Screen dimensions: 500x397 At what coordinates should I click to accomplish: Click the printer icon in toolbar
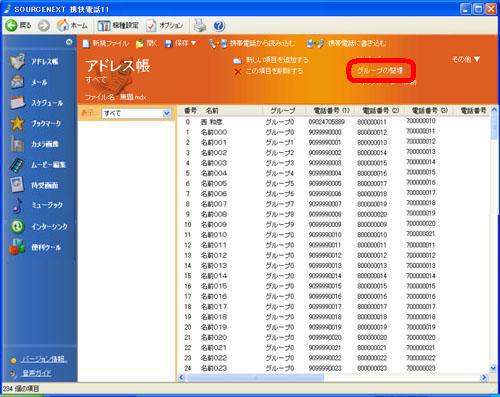[200, 25]
